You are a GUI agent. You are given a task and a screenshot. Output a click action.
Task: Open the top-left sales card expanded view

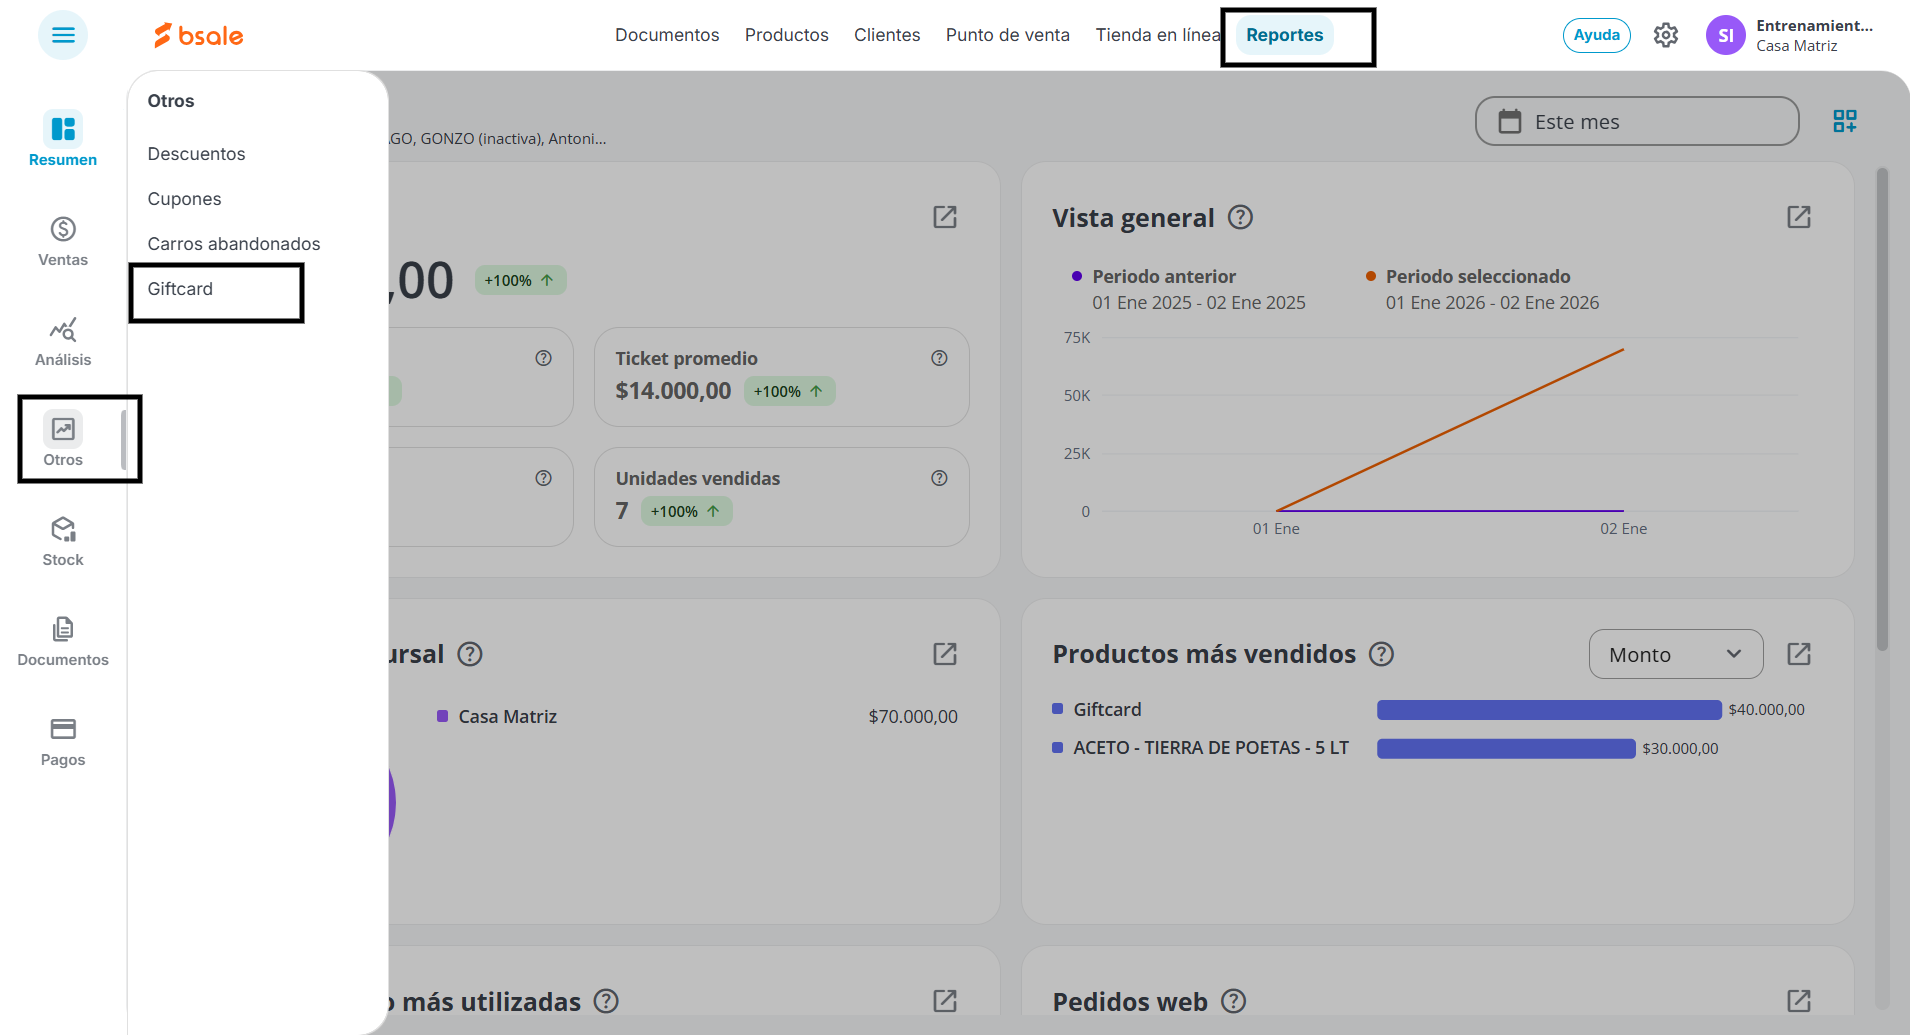click(x=945, y=217)
